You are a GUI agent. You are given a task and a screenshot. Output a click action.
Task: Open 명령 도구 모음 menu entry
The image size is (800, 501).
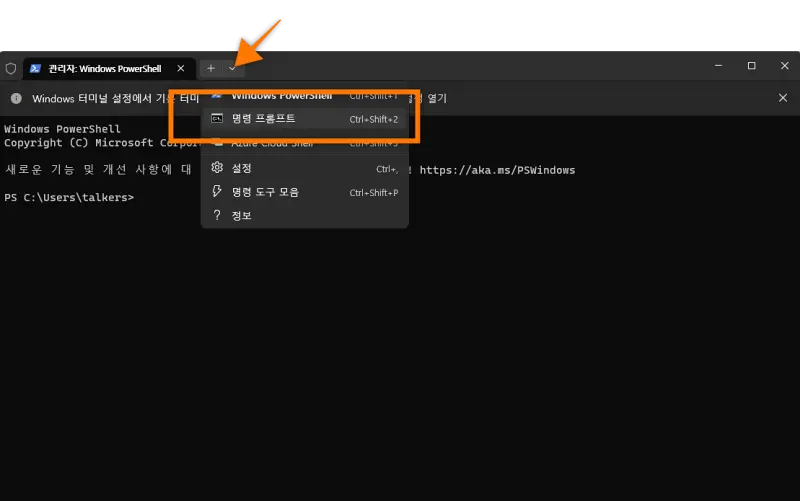305,192
